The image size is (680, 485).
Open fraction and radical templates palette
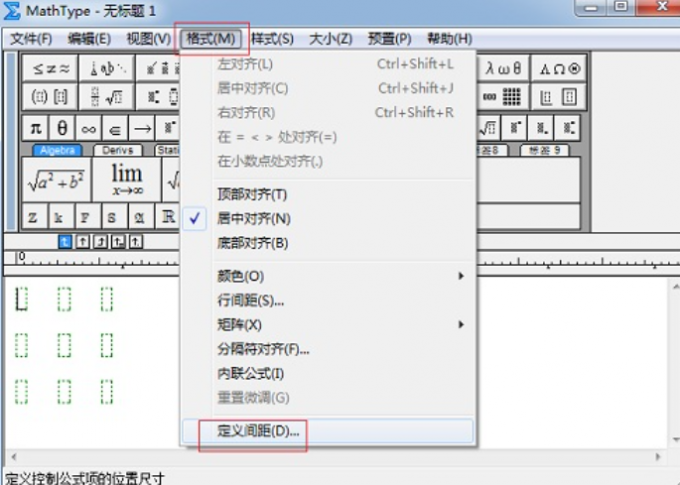[x=107, y=96]
